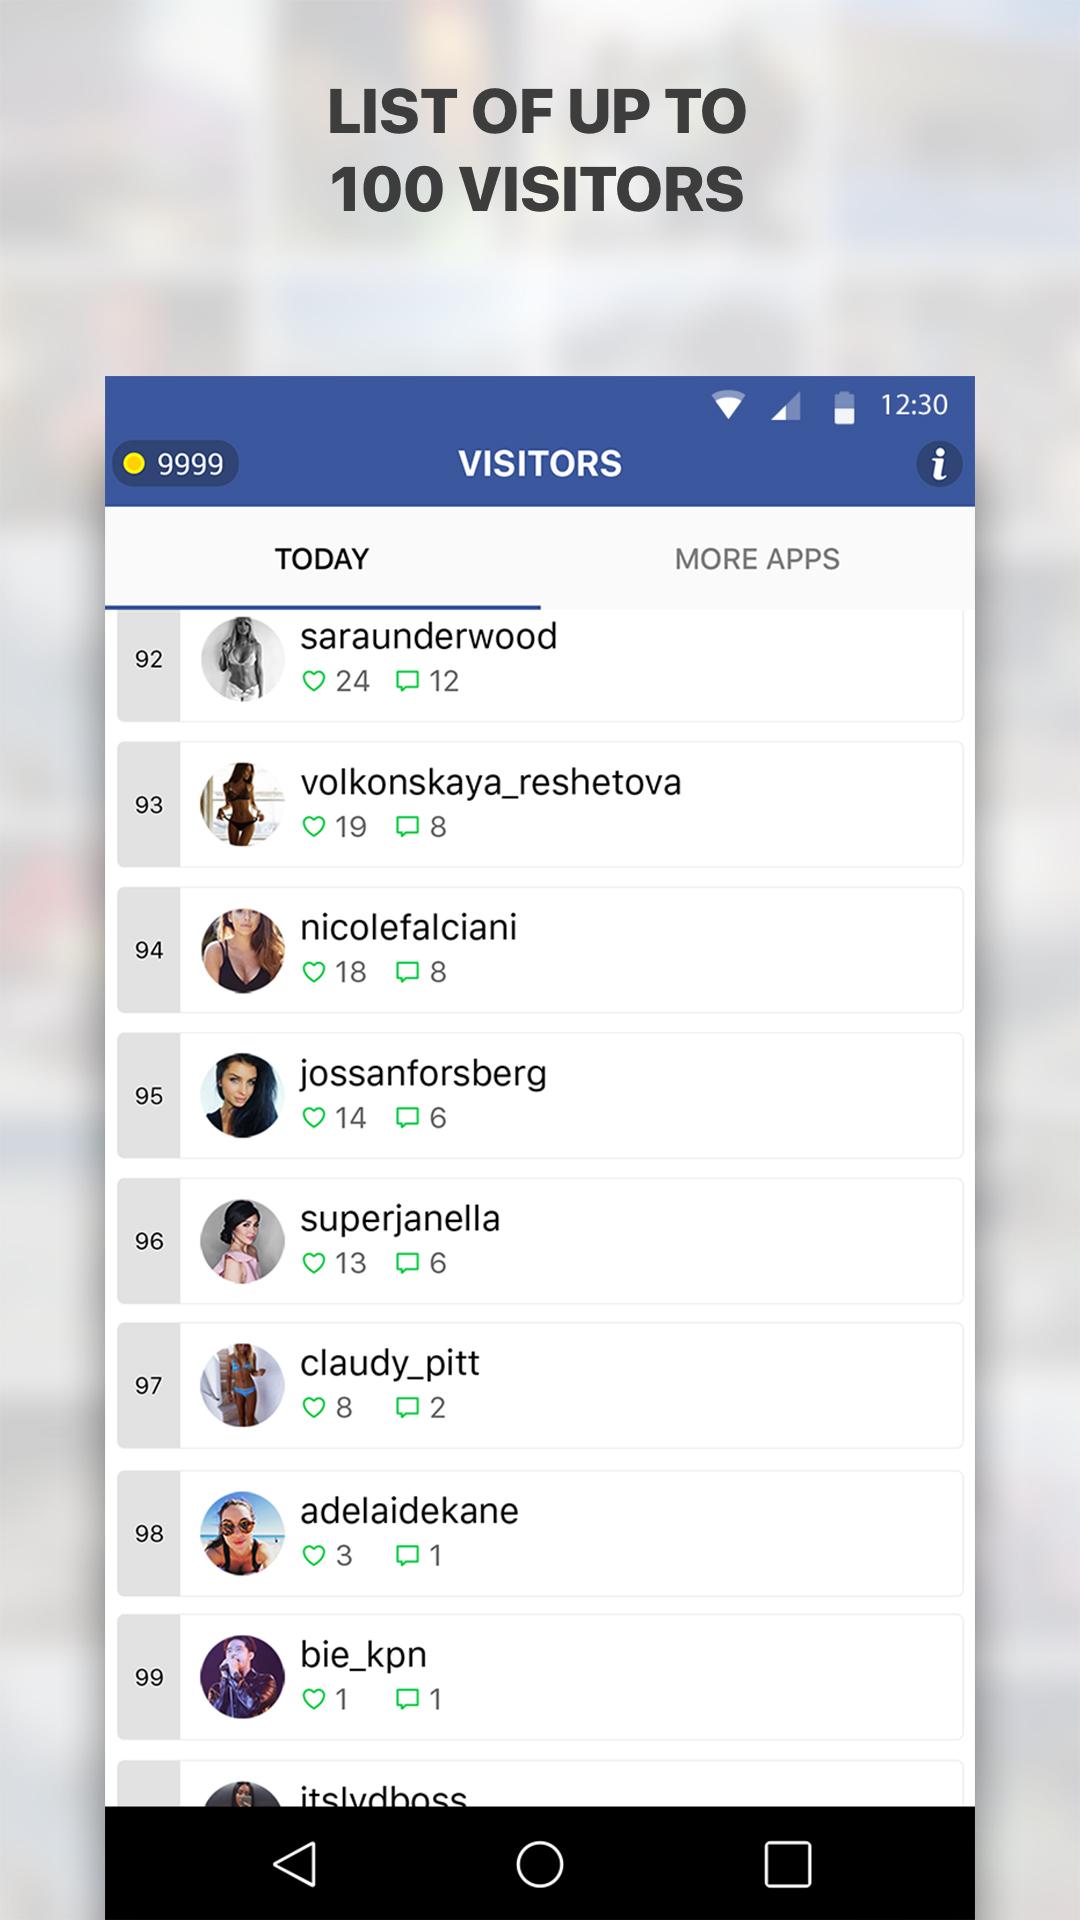Screen dimensions: 1080x1920
Task: Open the claudy_pitt username
Action: tap(390, 1364)
